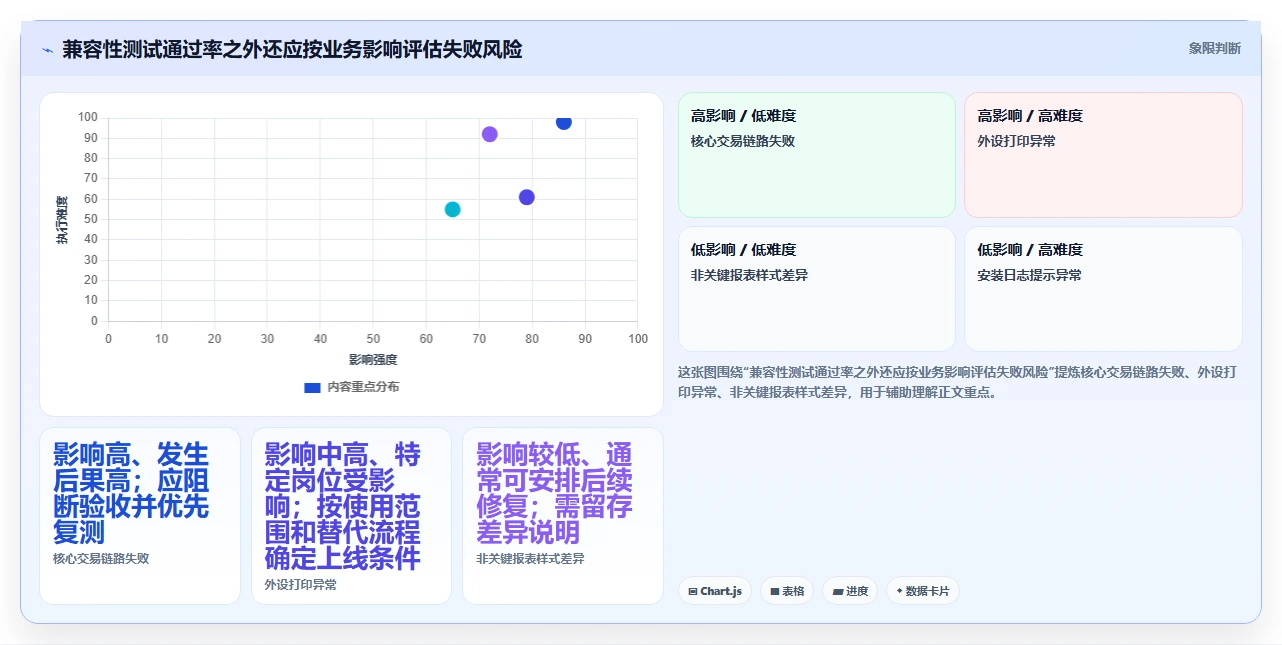
Task: Click the 内容重点分布 legend text
Action: point(363,387)
